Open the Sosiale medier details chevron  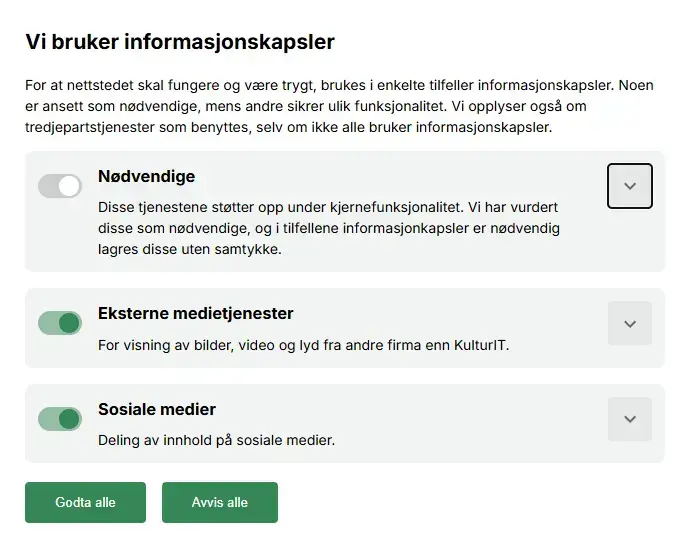pyautogui.click(x=630, y=419)
